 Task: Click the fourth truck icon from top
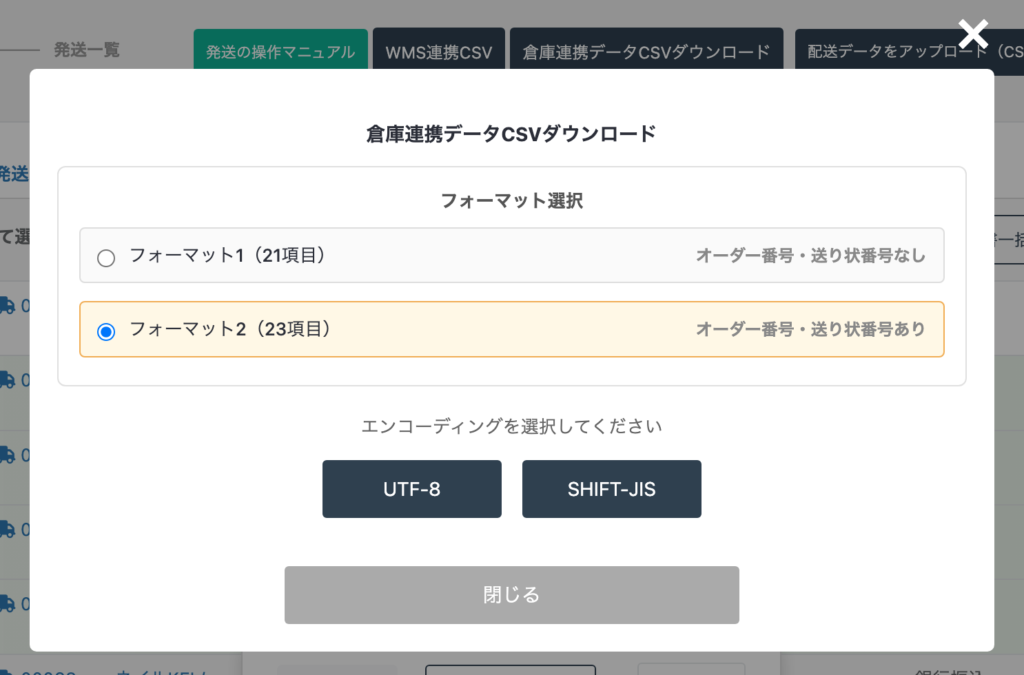coord(7,529)
